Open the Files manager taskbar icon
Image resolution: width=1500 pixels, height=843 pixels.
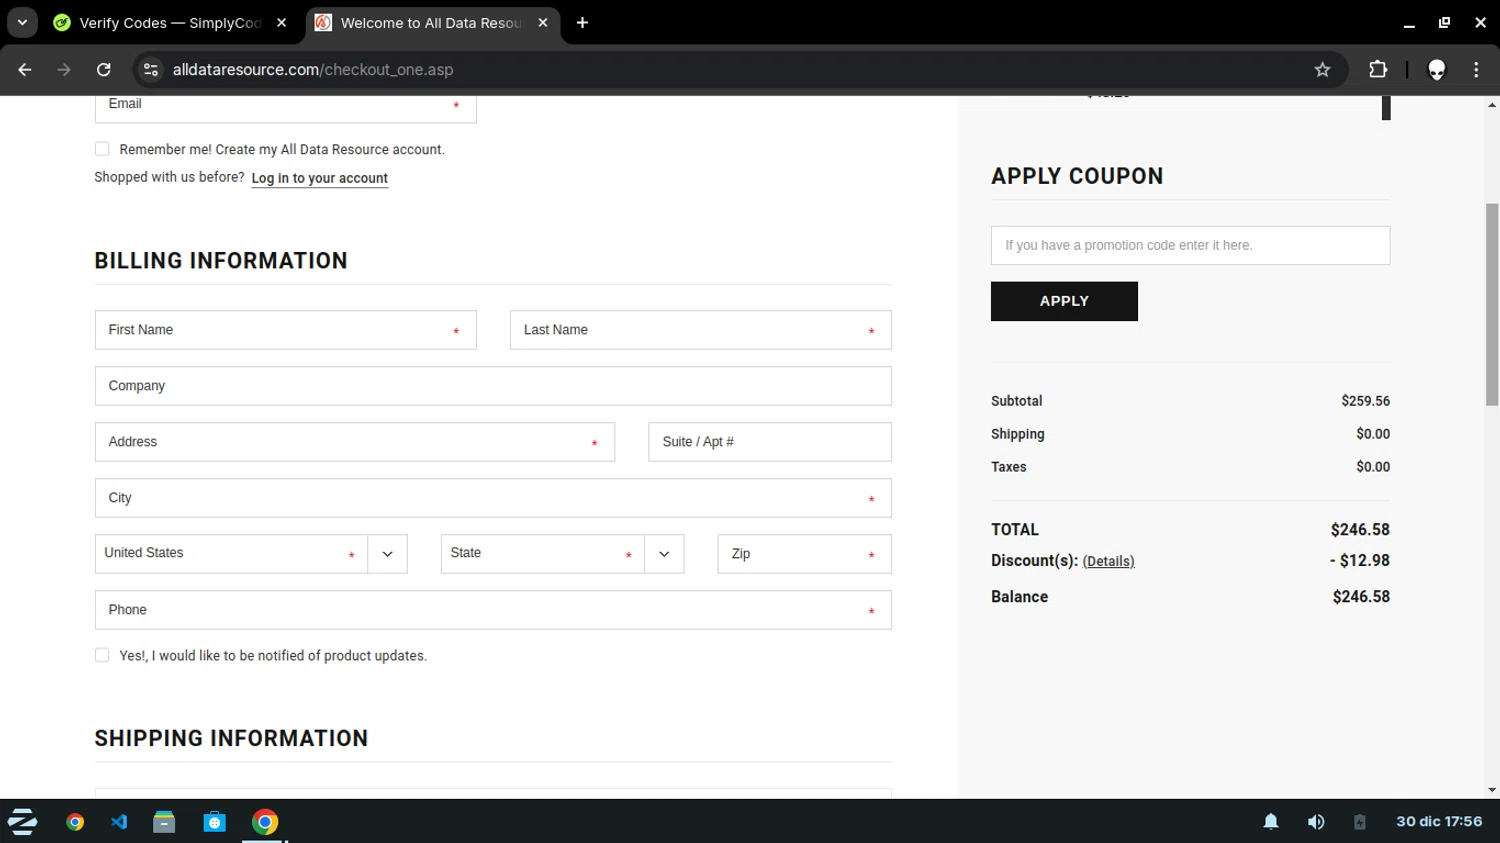click(x=164, y=822)
